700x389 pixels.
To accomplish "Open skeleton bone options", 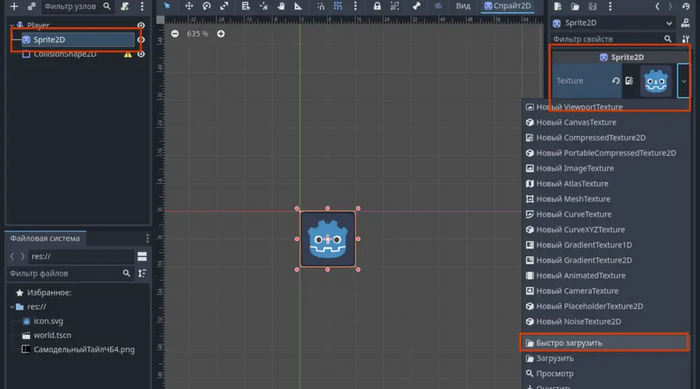I will click(417, 6).
